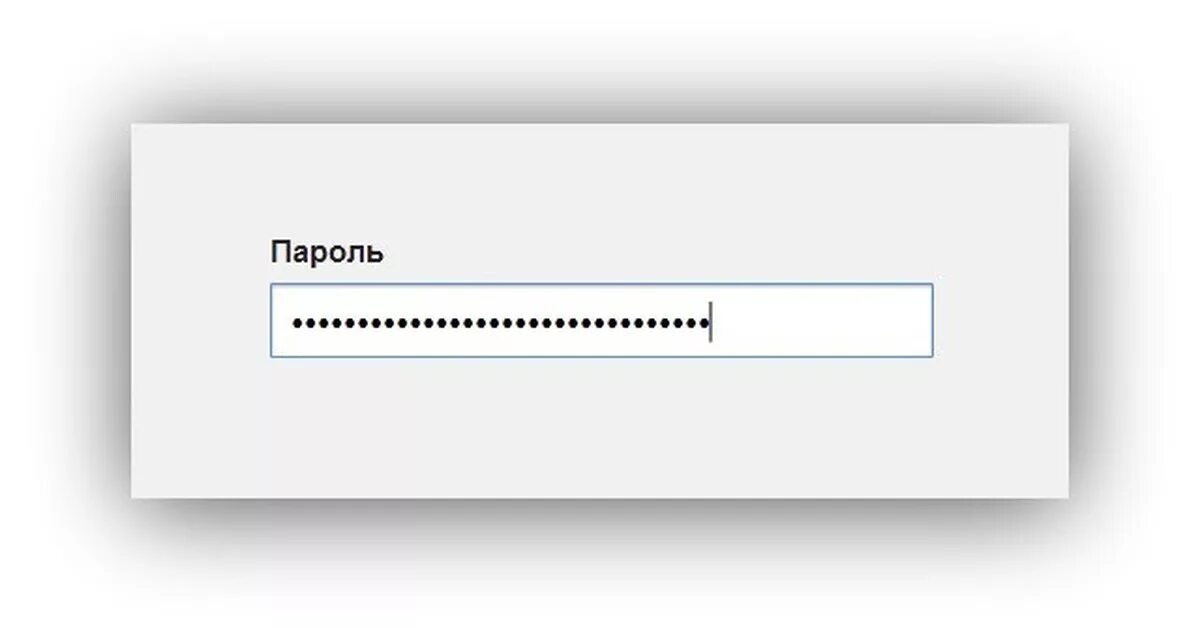The width and height of the screenshot is (1200, 628).
Task: Place cursor at the blinking text caret
Action: tap(710, 322)
